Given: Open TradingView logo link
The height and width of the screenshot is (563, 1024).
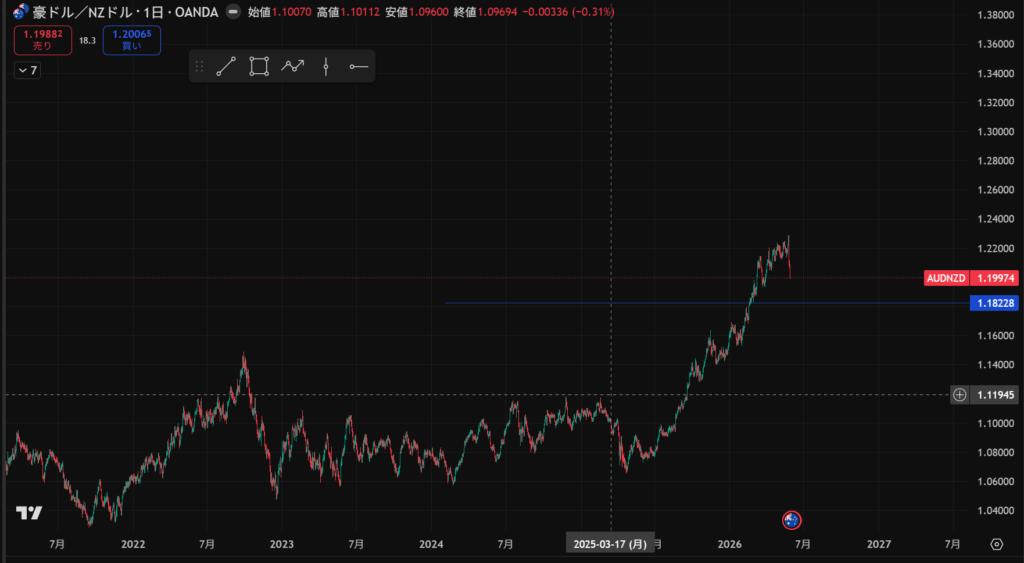Looking at the screenshot, I should pyautogui.click(x=29, y=513).
